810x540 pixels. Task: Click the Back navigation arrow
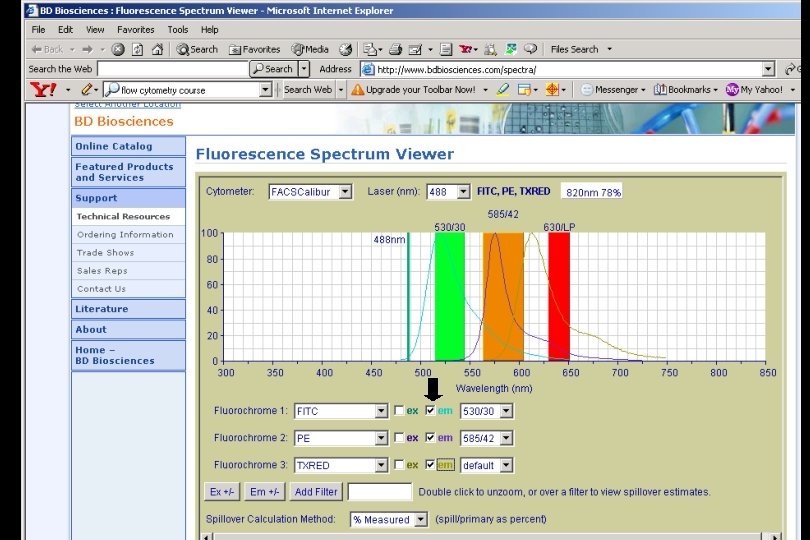coord(47,50)
